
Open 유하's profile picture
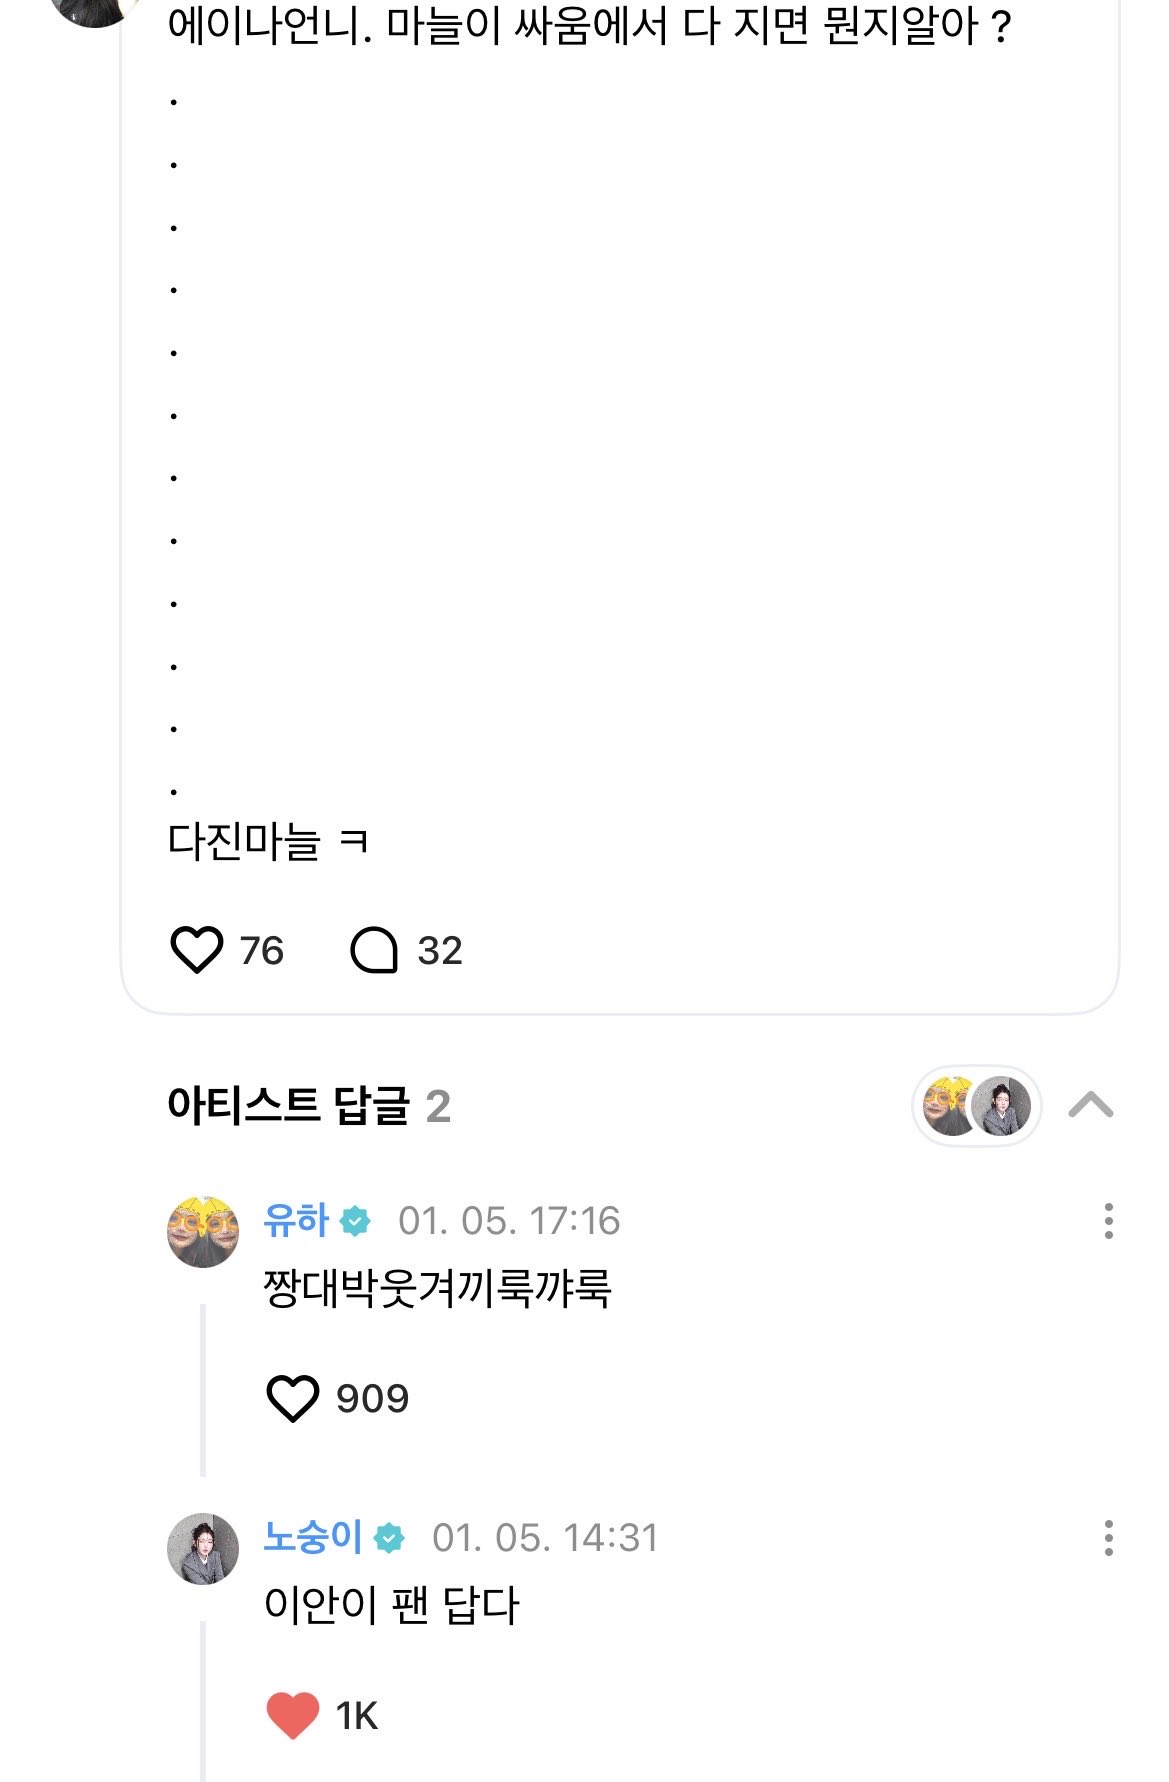tap(203, 1231)
